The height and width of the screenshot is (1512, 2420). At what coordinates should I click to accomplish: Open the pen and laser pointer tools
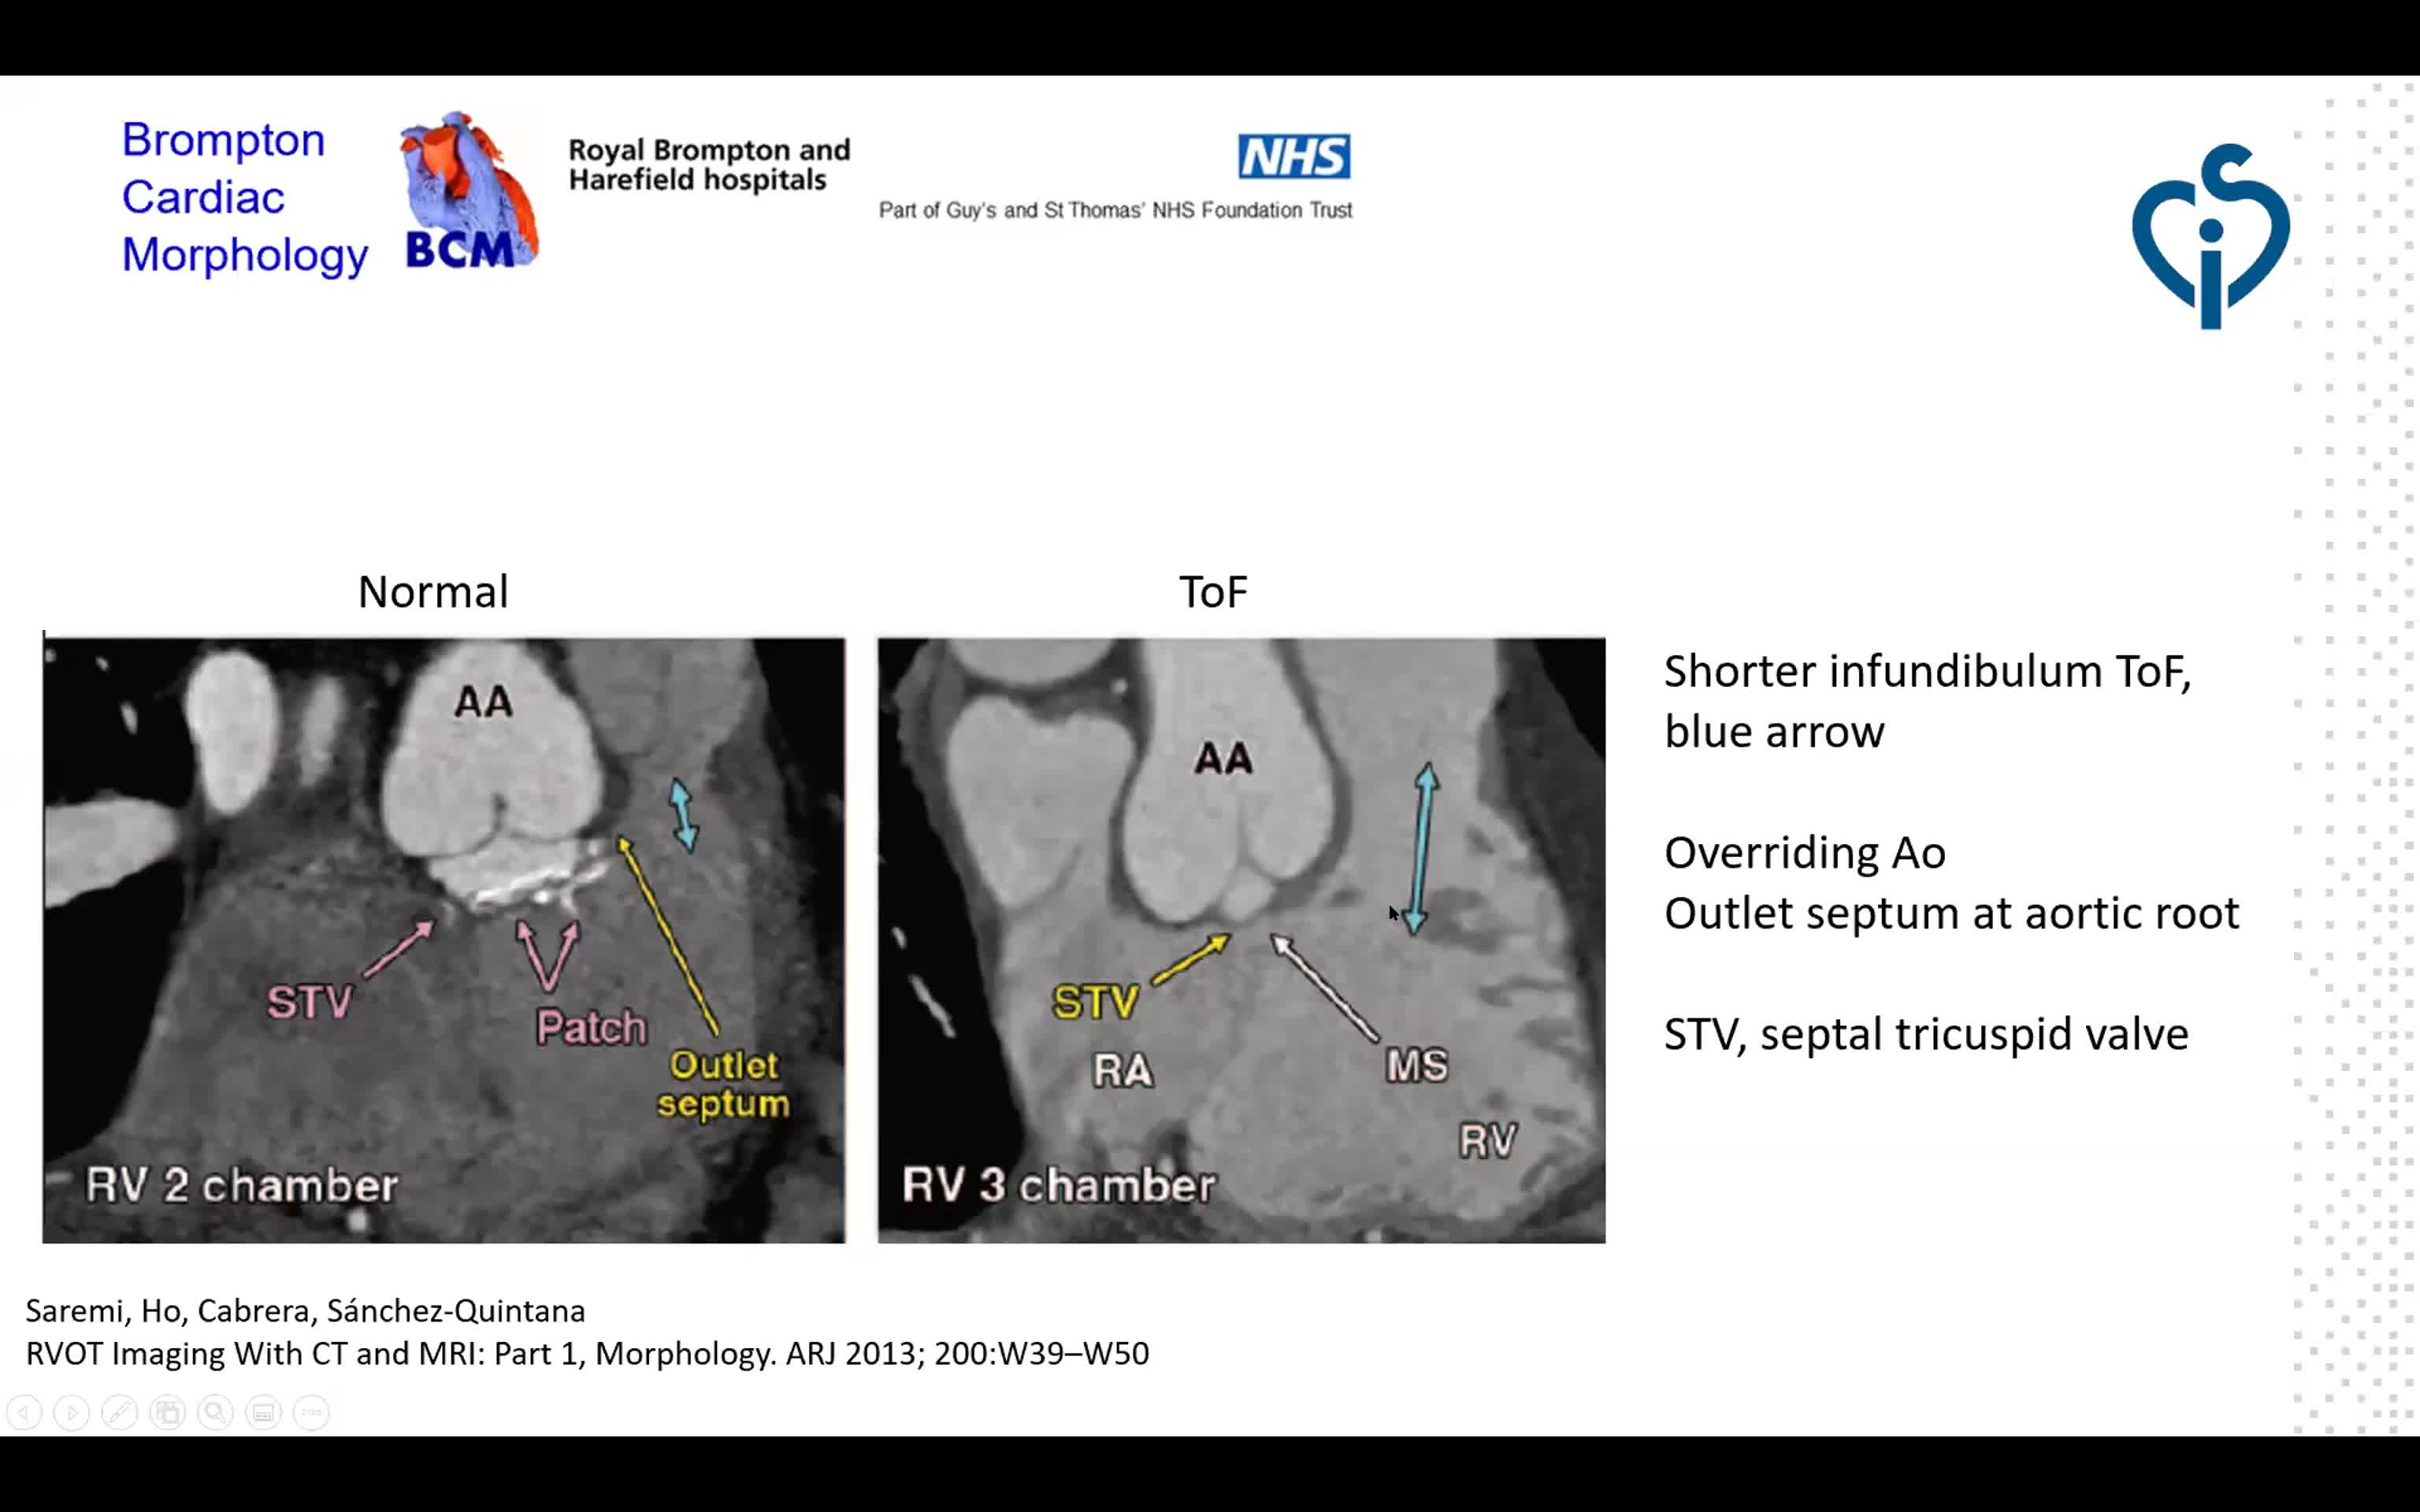point(120,1412)
